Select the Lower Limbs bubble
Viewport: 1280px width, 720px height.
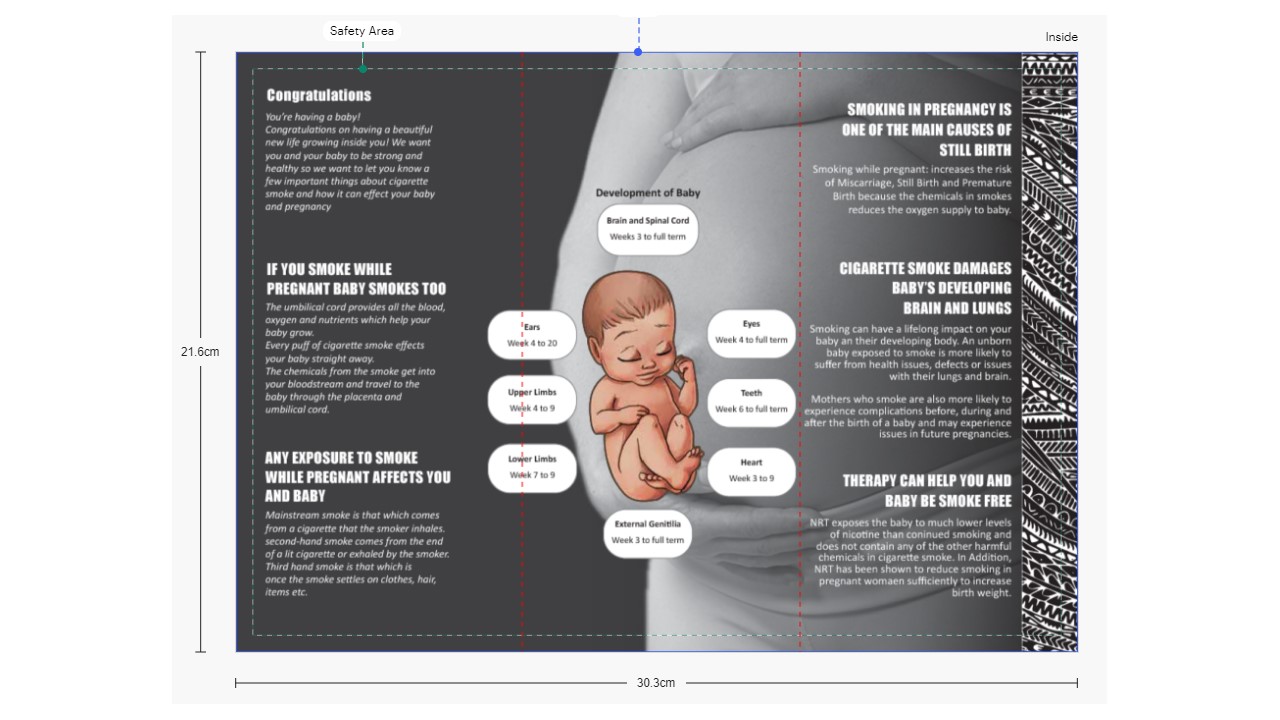pyautogui.click(x=532, y=467)
